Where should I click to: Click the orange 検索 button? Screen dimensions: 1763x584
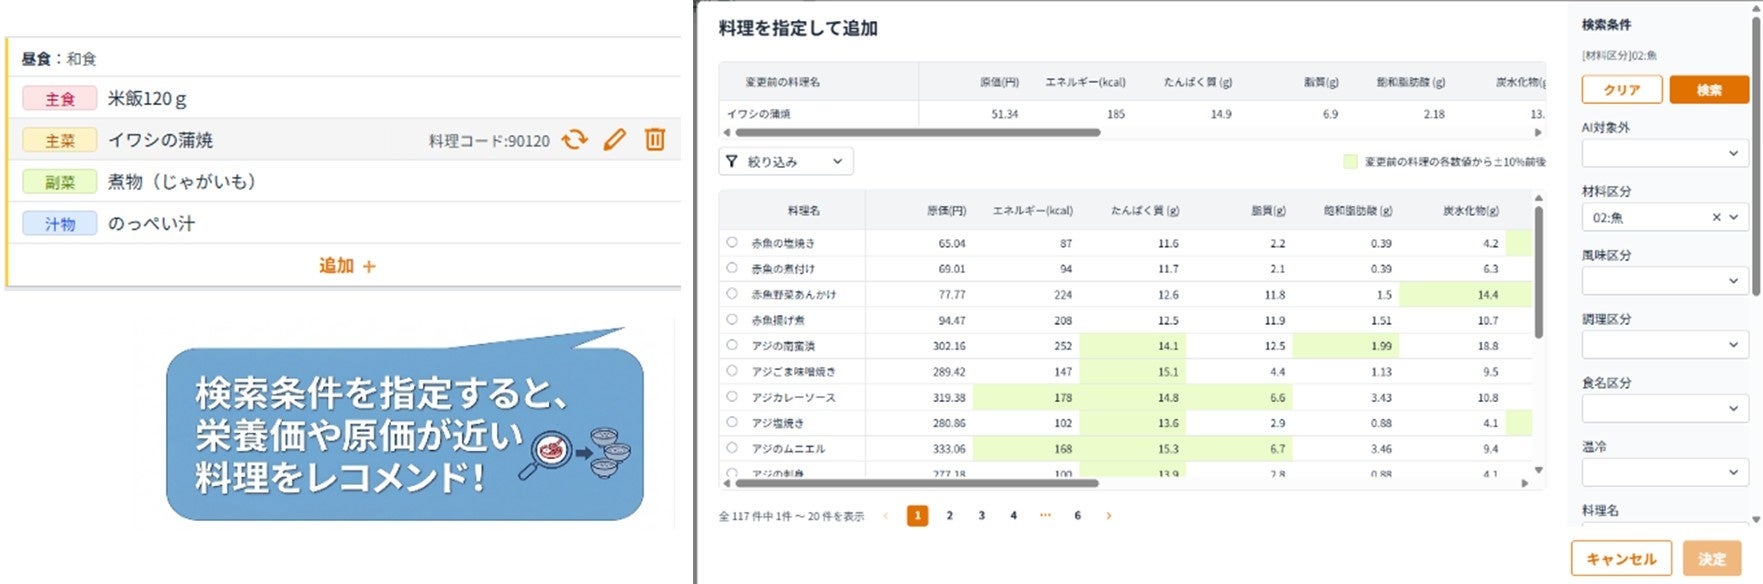click(x=1709, y=90)
